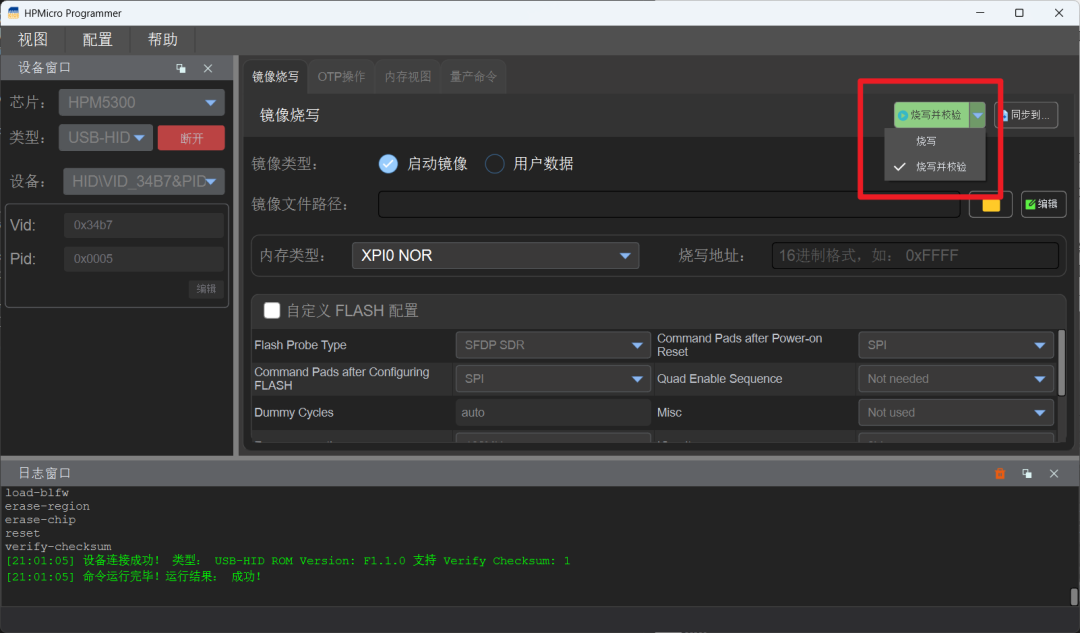The image size is (1080, 633).
Task: Click the 命令运行完毕 log entry
Action: point(134,577)
